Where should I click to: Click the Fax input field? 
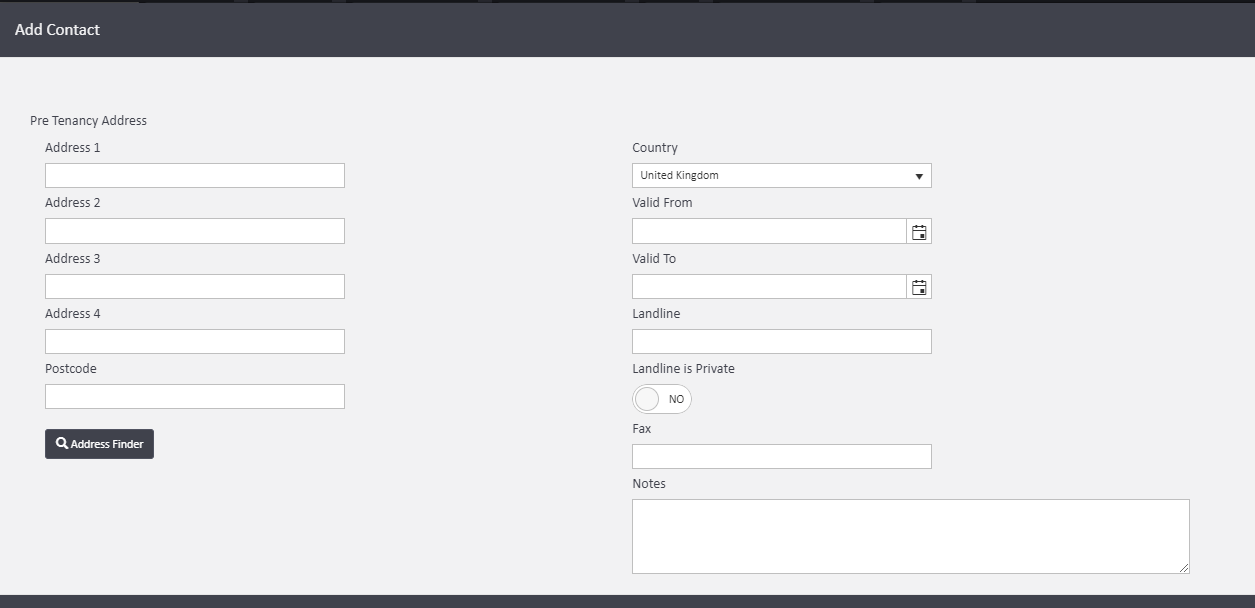click(781, 456)
